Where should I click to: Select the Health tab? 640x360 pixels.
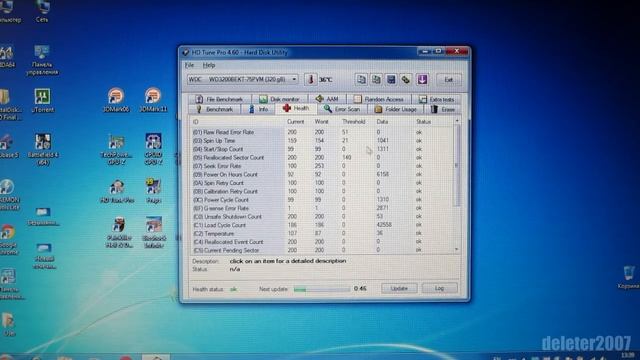point(296,109)
